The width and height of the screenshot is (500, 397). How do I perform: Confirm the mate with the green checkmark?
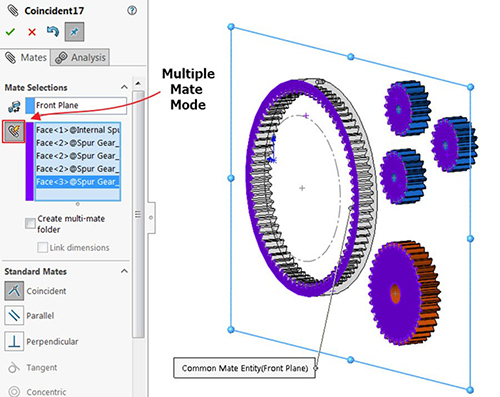coord(10,32)
